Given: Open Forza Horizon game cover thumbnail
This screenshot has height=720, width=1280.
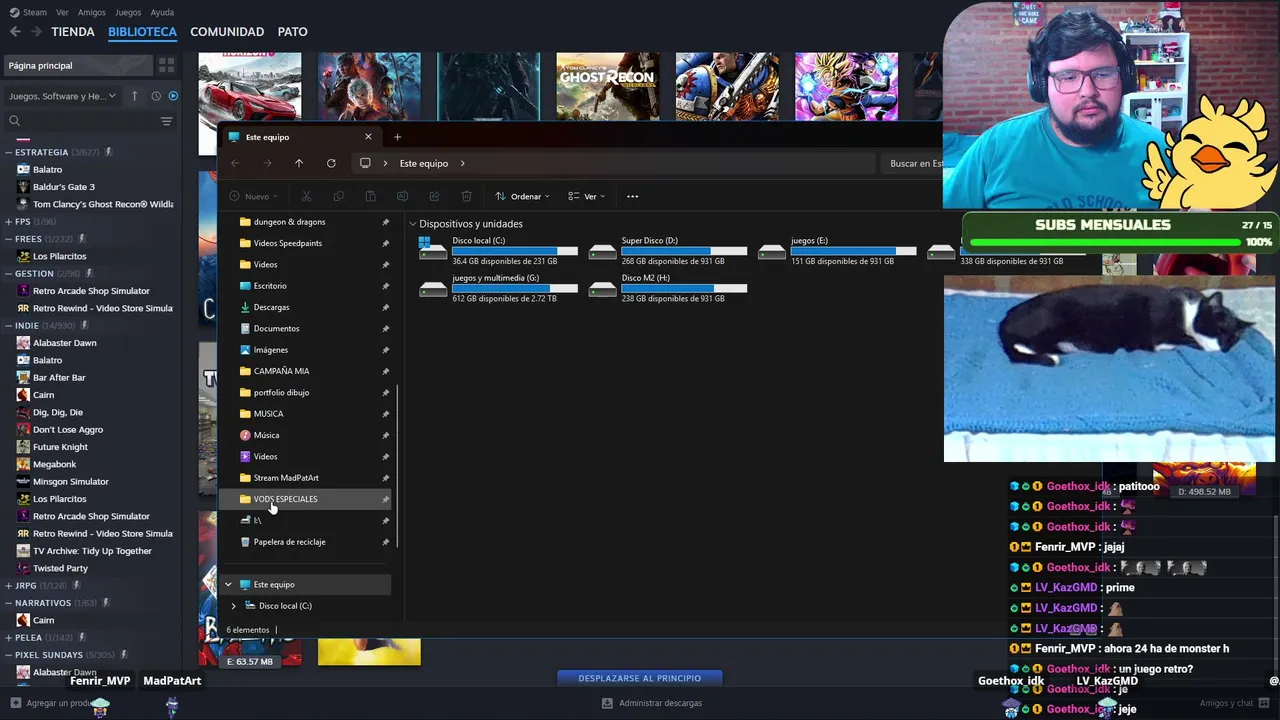Looking at the screenshot, I should 250,87.
